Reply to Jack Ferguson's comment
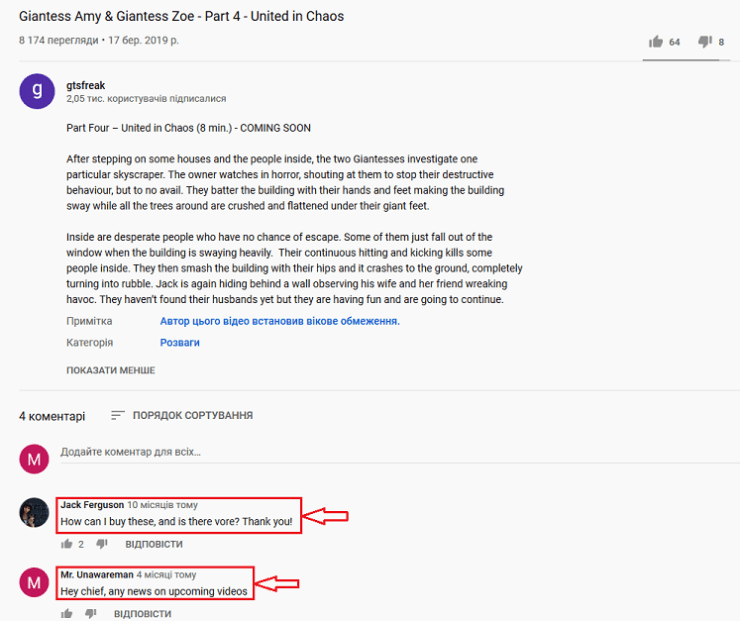This screenshot has height=621, width=740. [153, 544]
